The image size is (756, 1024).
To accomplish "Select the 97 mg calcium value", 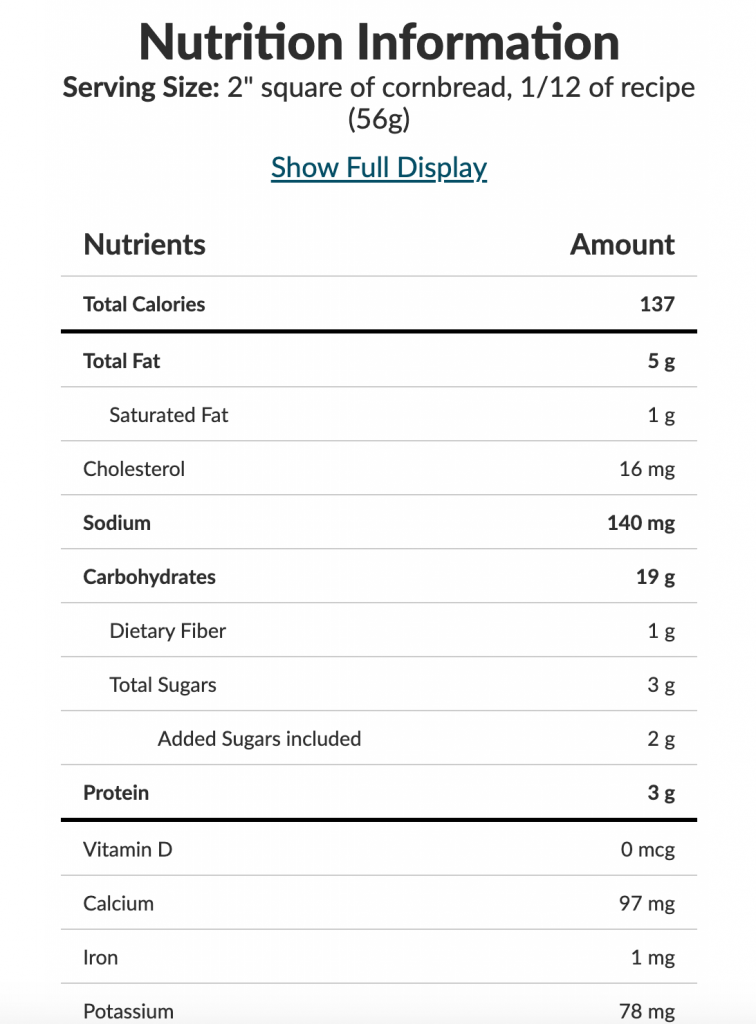I will 647,904.
